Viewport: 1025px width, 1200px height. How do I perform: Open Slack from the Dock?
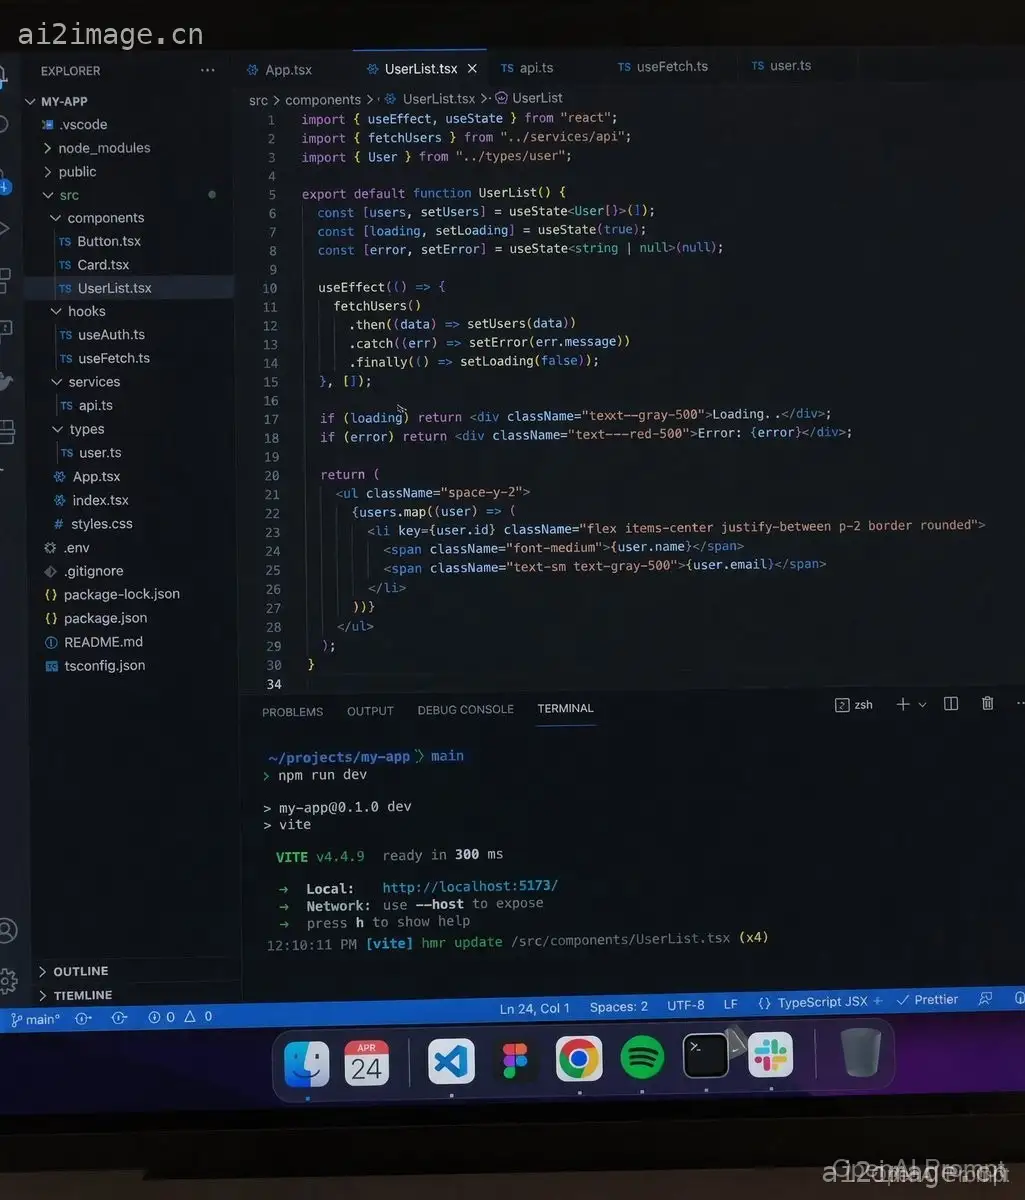click(x=770, y=1055)
